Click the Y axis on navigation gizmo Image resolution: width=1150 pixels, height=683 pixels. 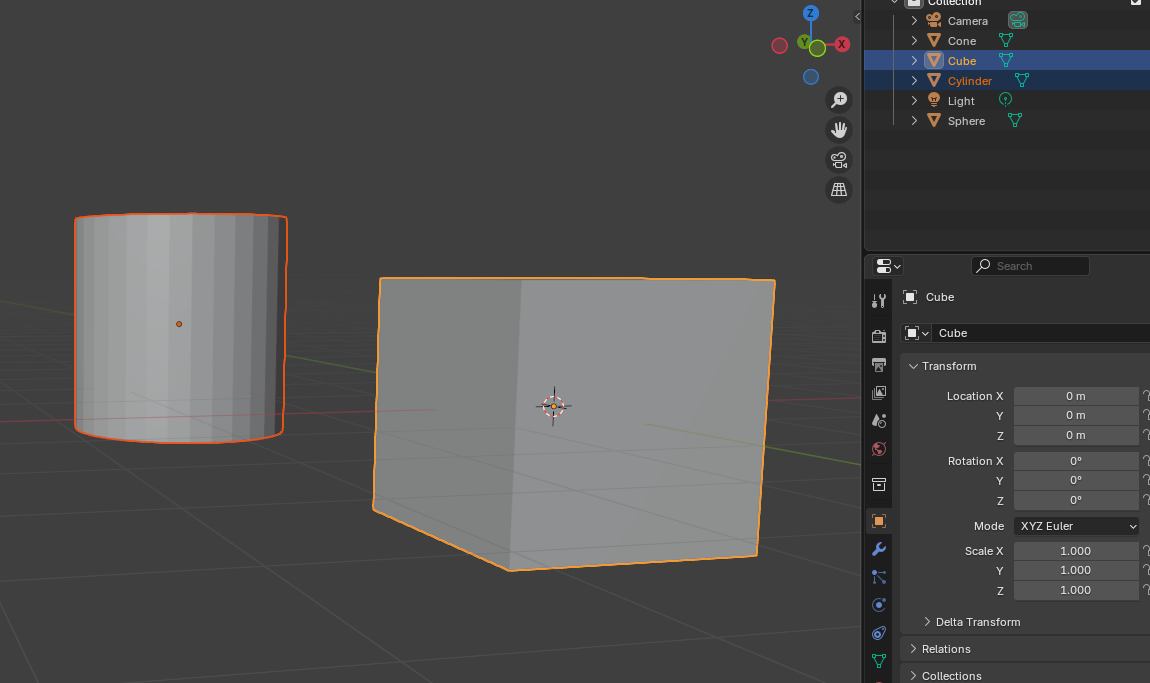pyautogui.click(x=805, y=42)
